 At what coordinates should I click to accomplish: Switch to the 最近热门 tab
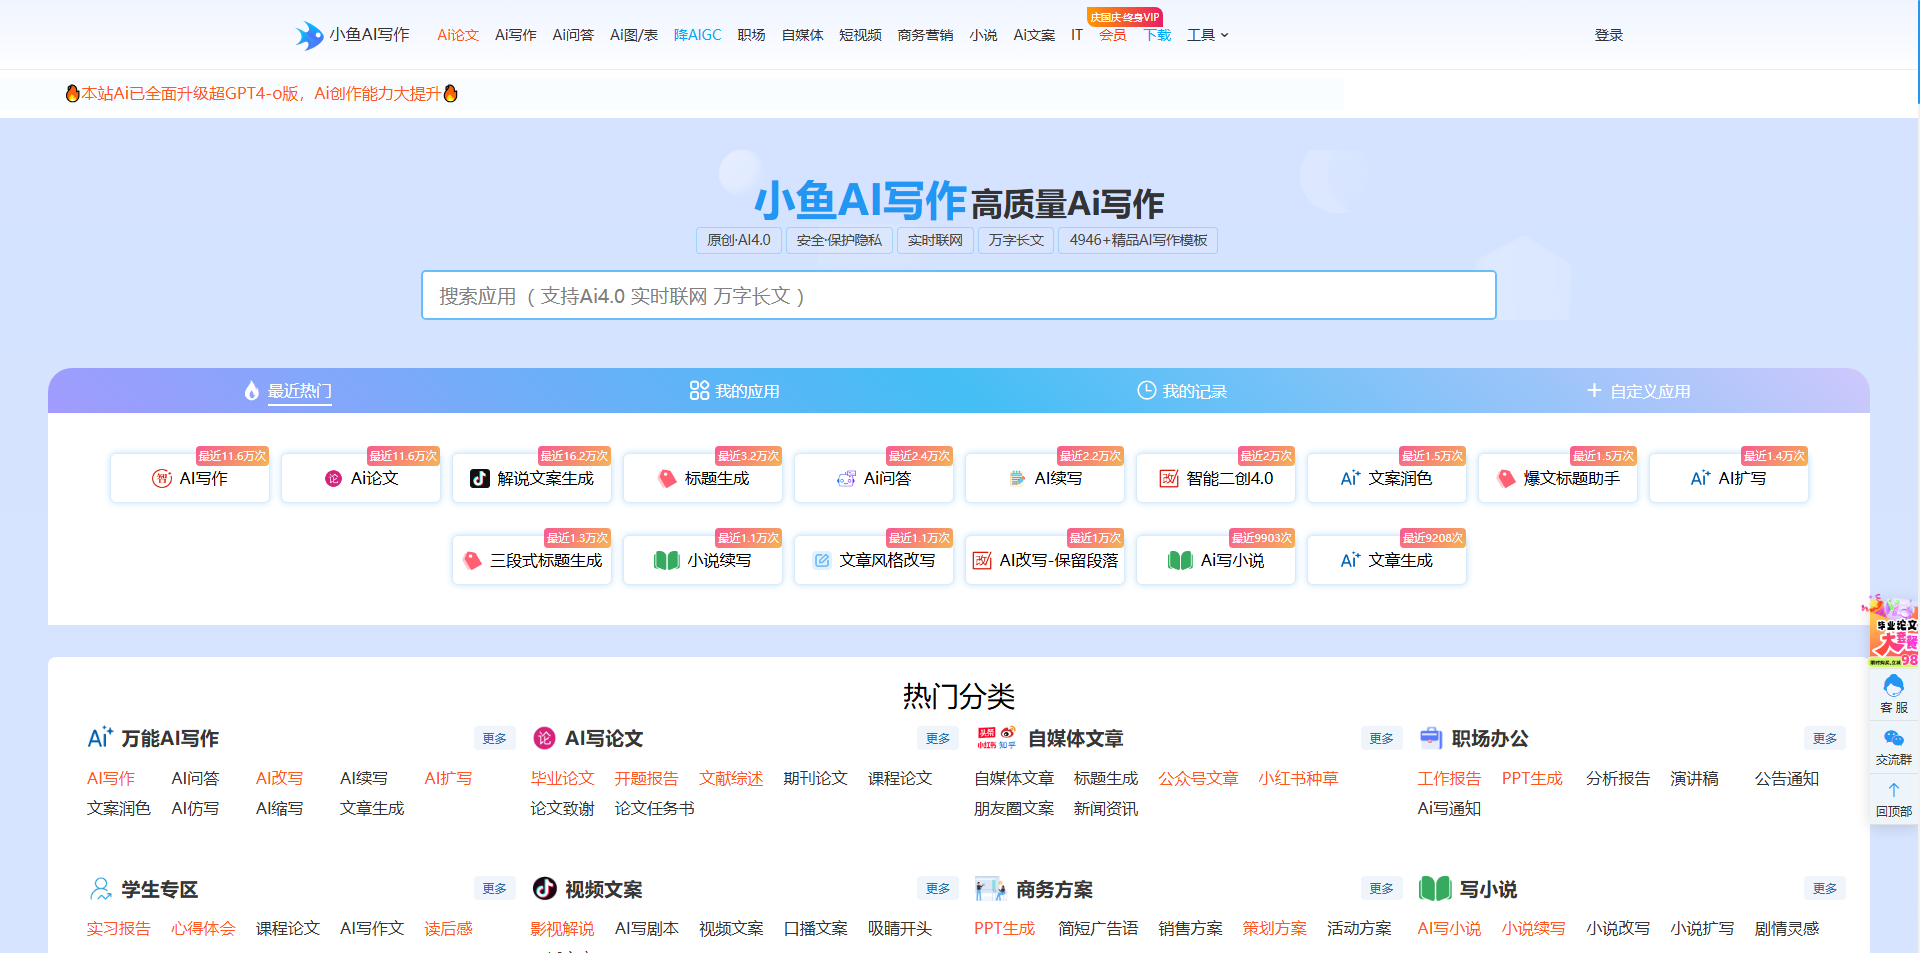coord(289,391)
